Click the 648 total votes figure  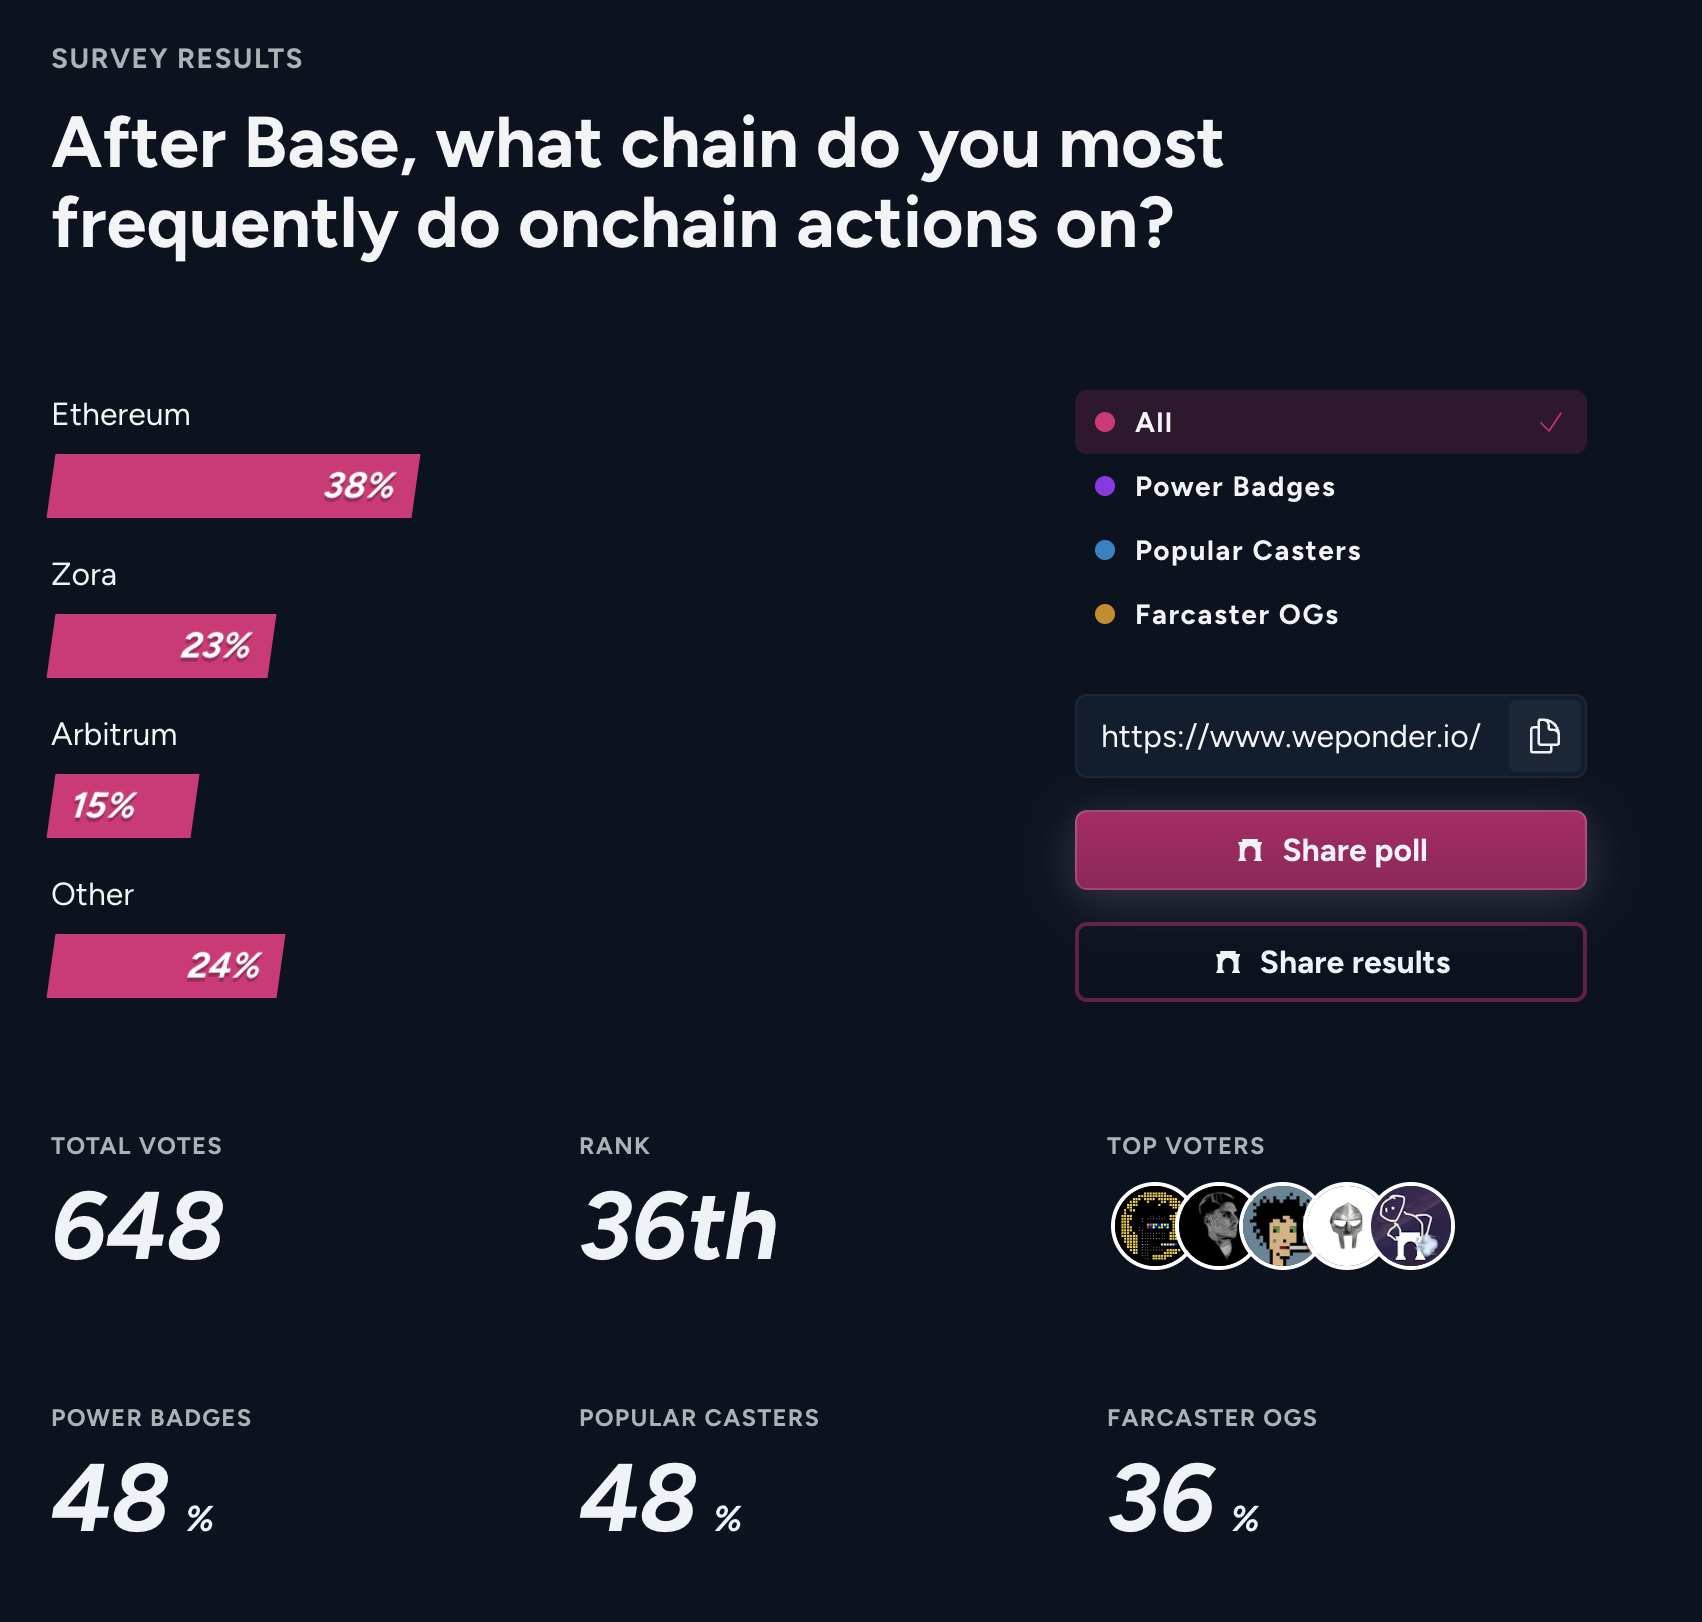point(138,1226)
